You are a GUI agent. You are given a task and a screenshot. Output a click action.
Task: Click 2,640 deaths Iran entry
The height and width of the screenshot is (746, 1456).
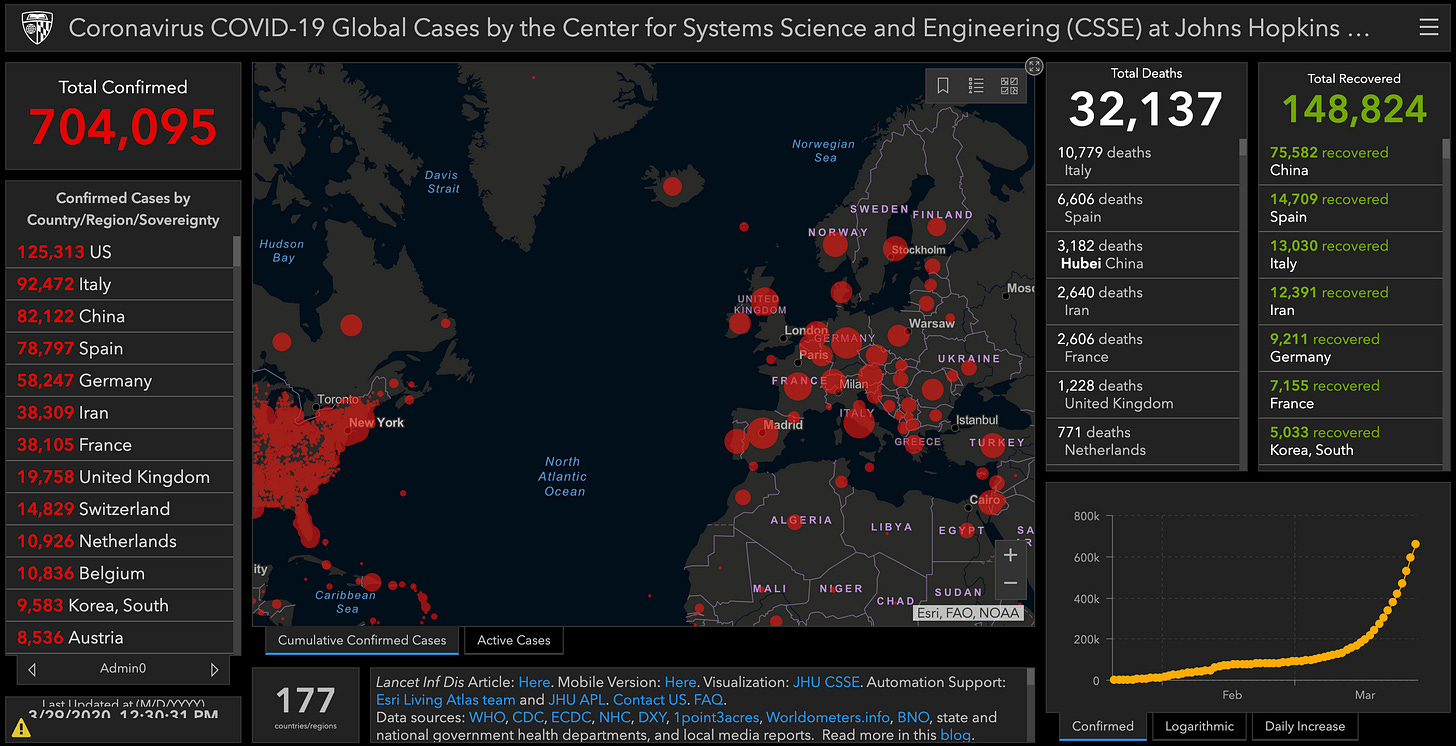[x=1144, y=301]
